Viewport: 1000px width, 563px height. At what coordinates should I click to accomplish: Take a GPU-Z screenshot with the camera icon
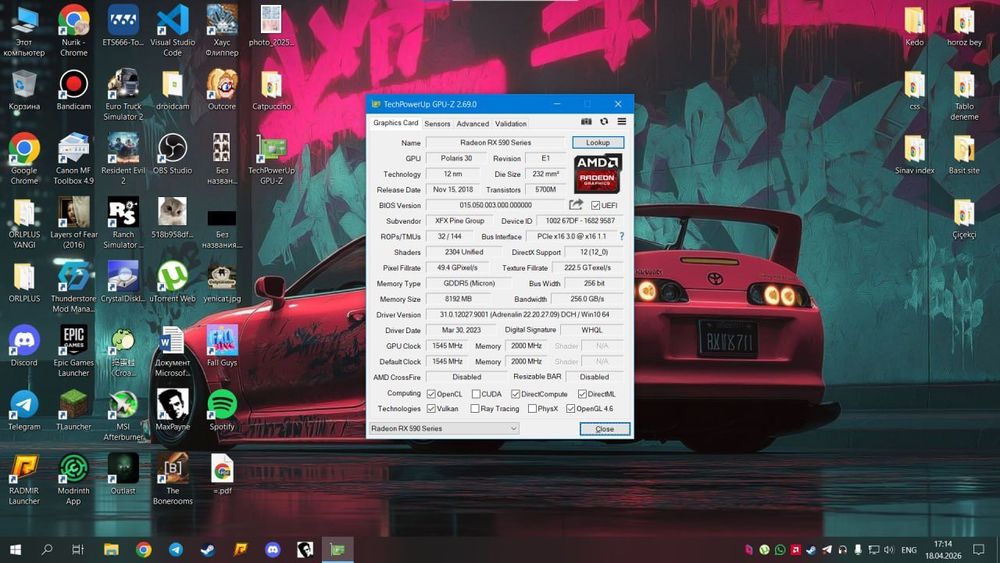tap(586, 122)
